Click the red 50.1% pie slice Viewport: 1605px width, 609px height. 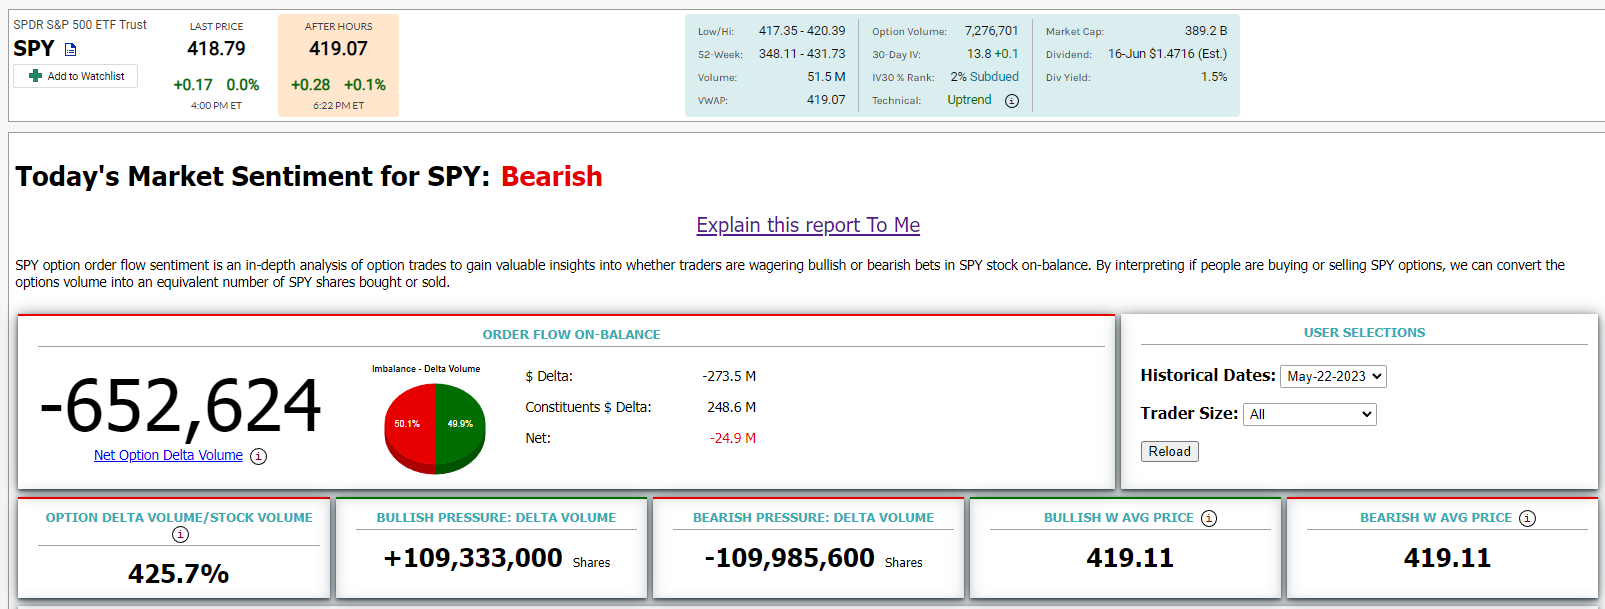click(x=410, y=425)
